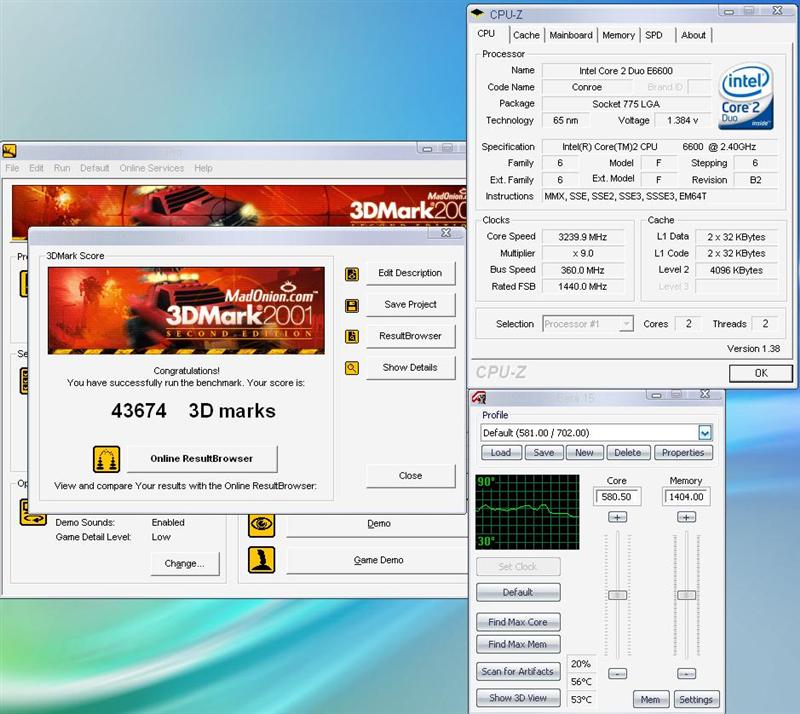Delete the ATI Tool profile
Screen dimensions: 800x714
pos(628,453)
